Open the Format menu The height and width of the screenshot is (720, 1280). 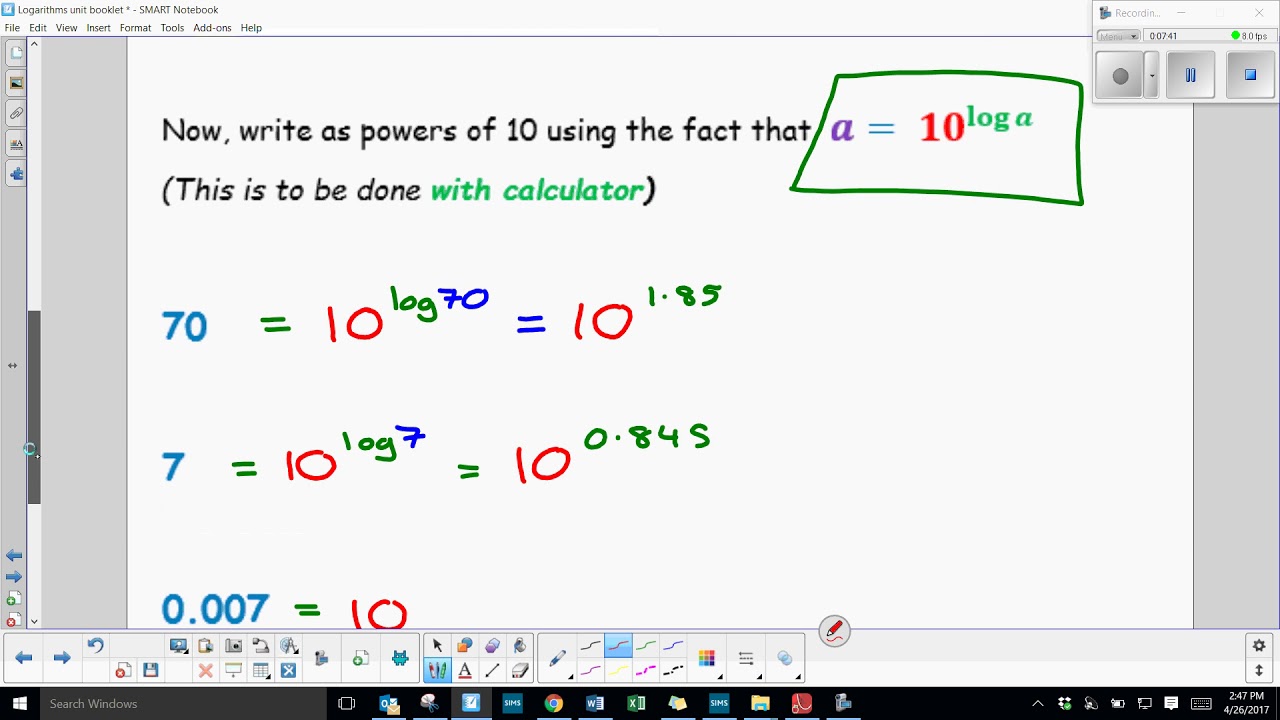click(x=135, y=28)
